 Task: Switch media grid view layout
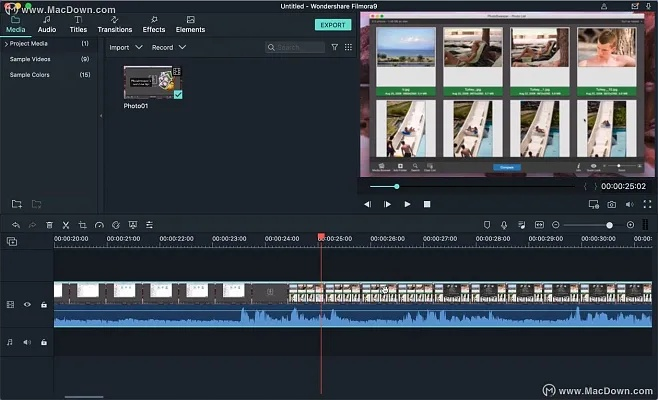(x=348, y=47)
